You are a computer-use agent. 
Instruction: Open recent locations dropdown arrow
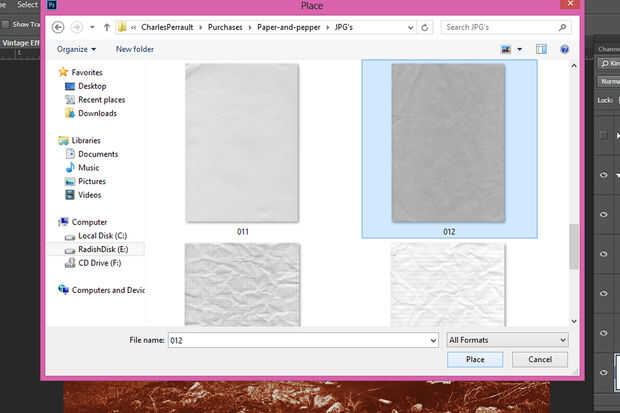point(92,27)
